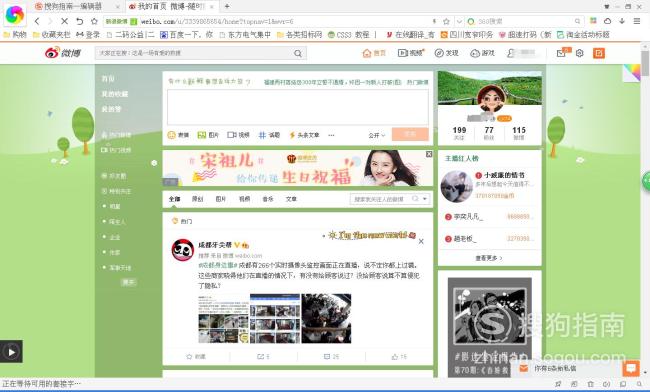Screen dimensions: 650x392
Task: Click 首页 in left sidebar
Action: tap(108, 79)
